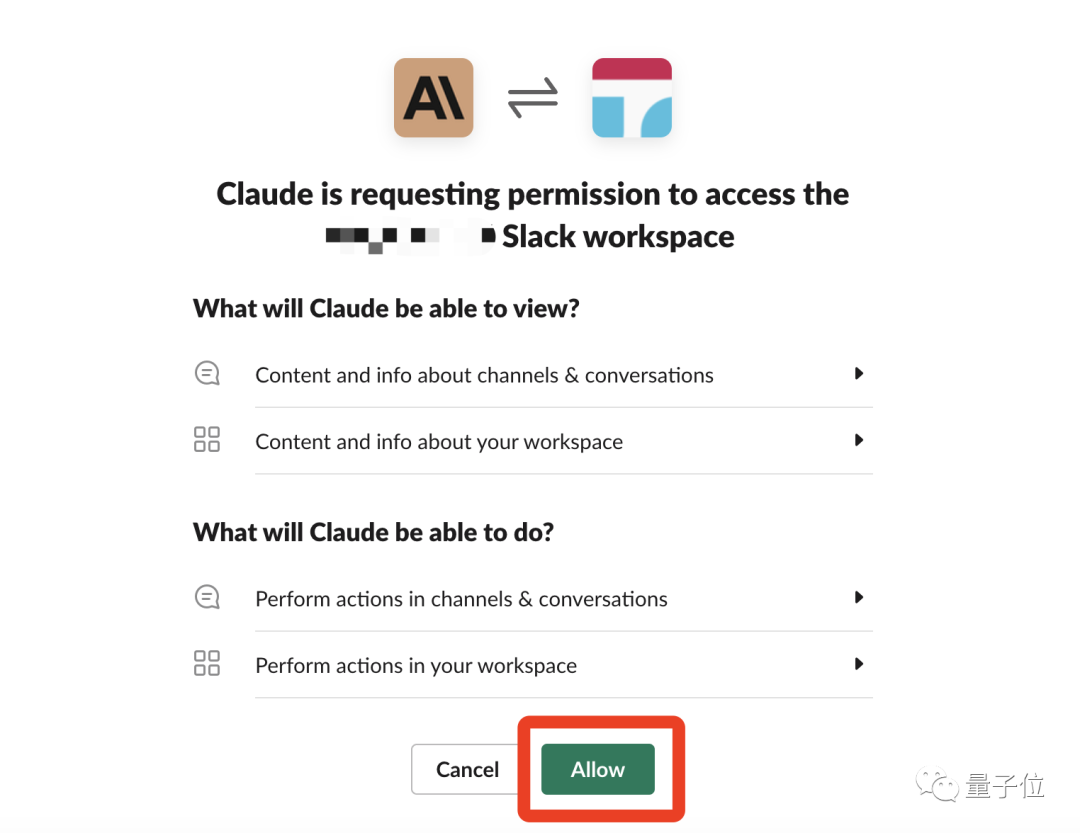Image resolution: width=1080 pixels, height=833 pixels.
Task: Click the Slack workspace logo icon
Action: tap(631, 98)
